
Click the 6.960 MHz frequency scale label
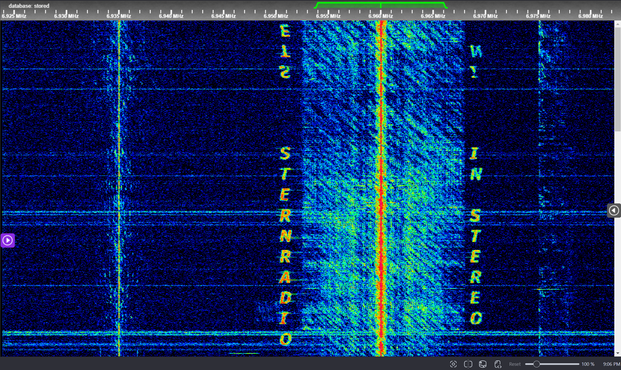point(381,16)
